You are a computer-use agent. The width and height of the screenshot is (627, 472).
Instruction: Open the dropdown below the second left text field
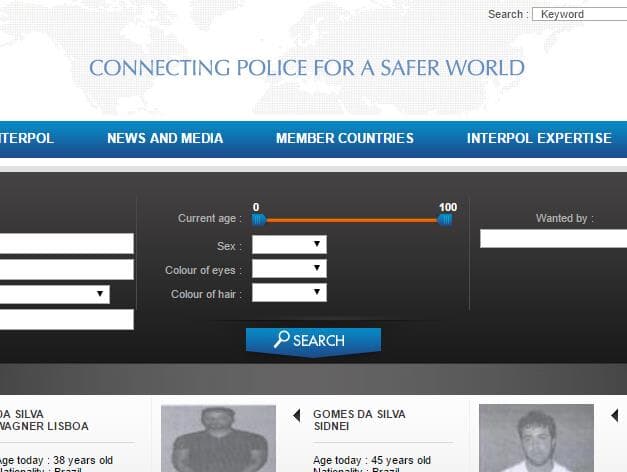point(55,294)
